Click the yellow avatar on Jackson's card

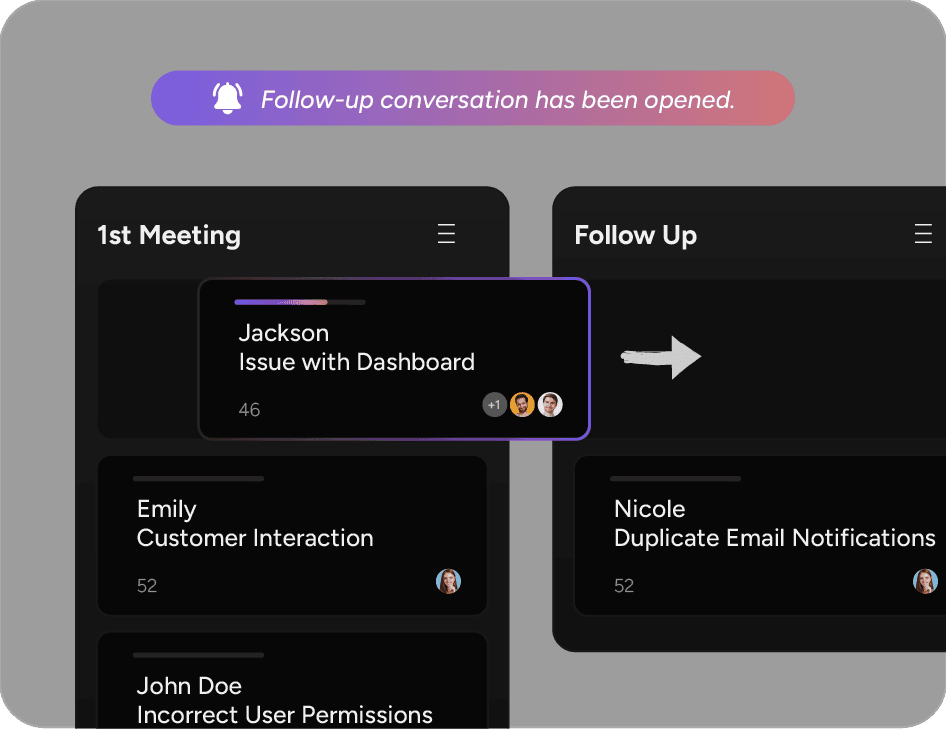pos(522,404)
